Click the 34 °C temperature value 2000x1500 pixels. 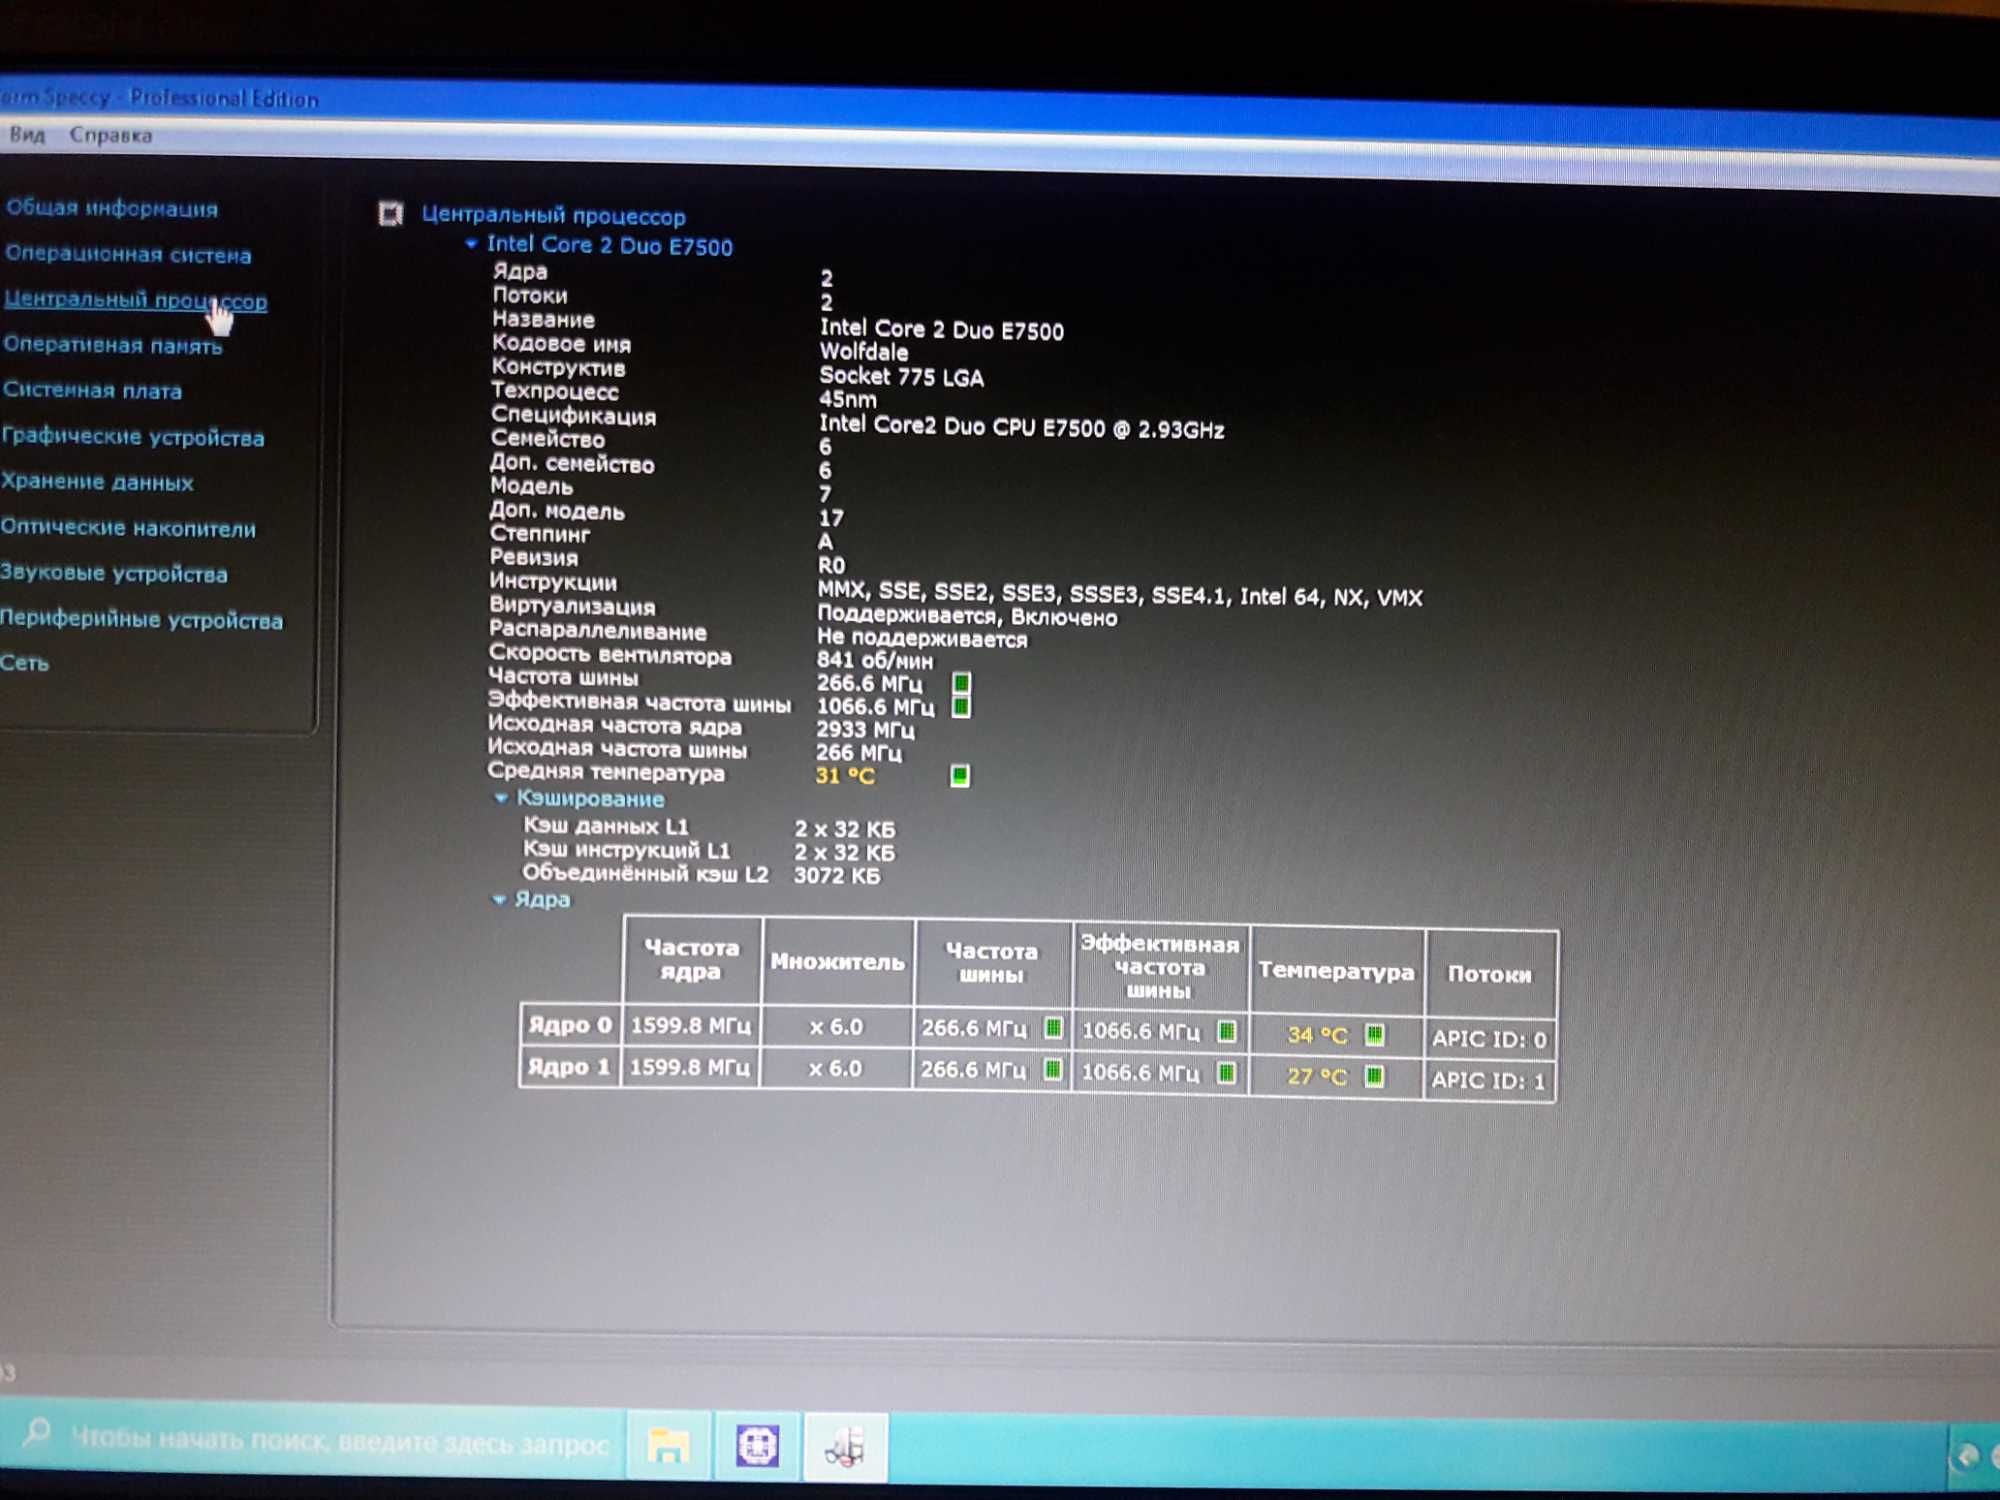coord(1317,1035)
